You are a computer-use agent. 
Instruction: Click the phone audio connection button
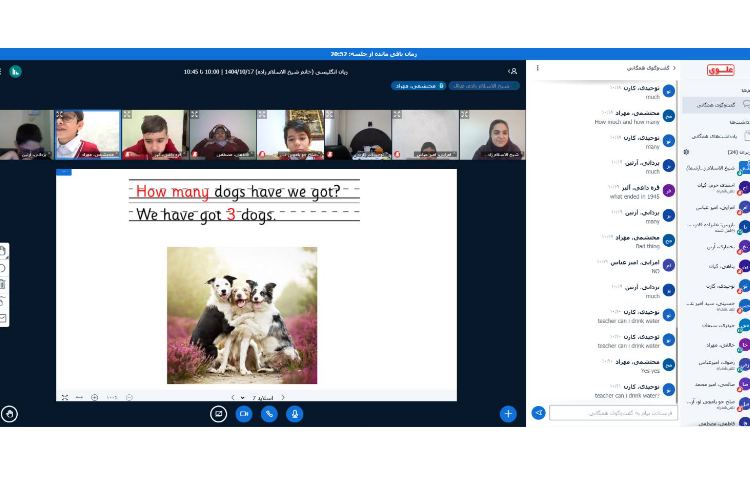pyautogui.click(x=269, y=413)
